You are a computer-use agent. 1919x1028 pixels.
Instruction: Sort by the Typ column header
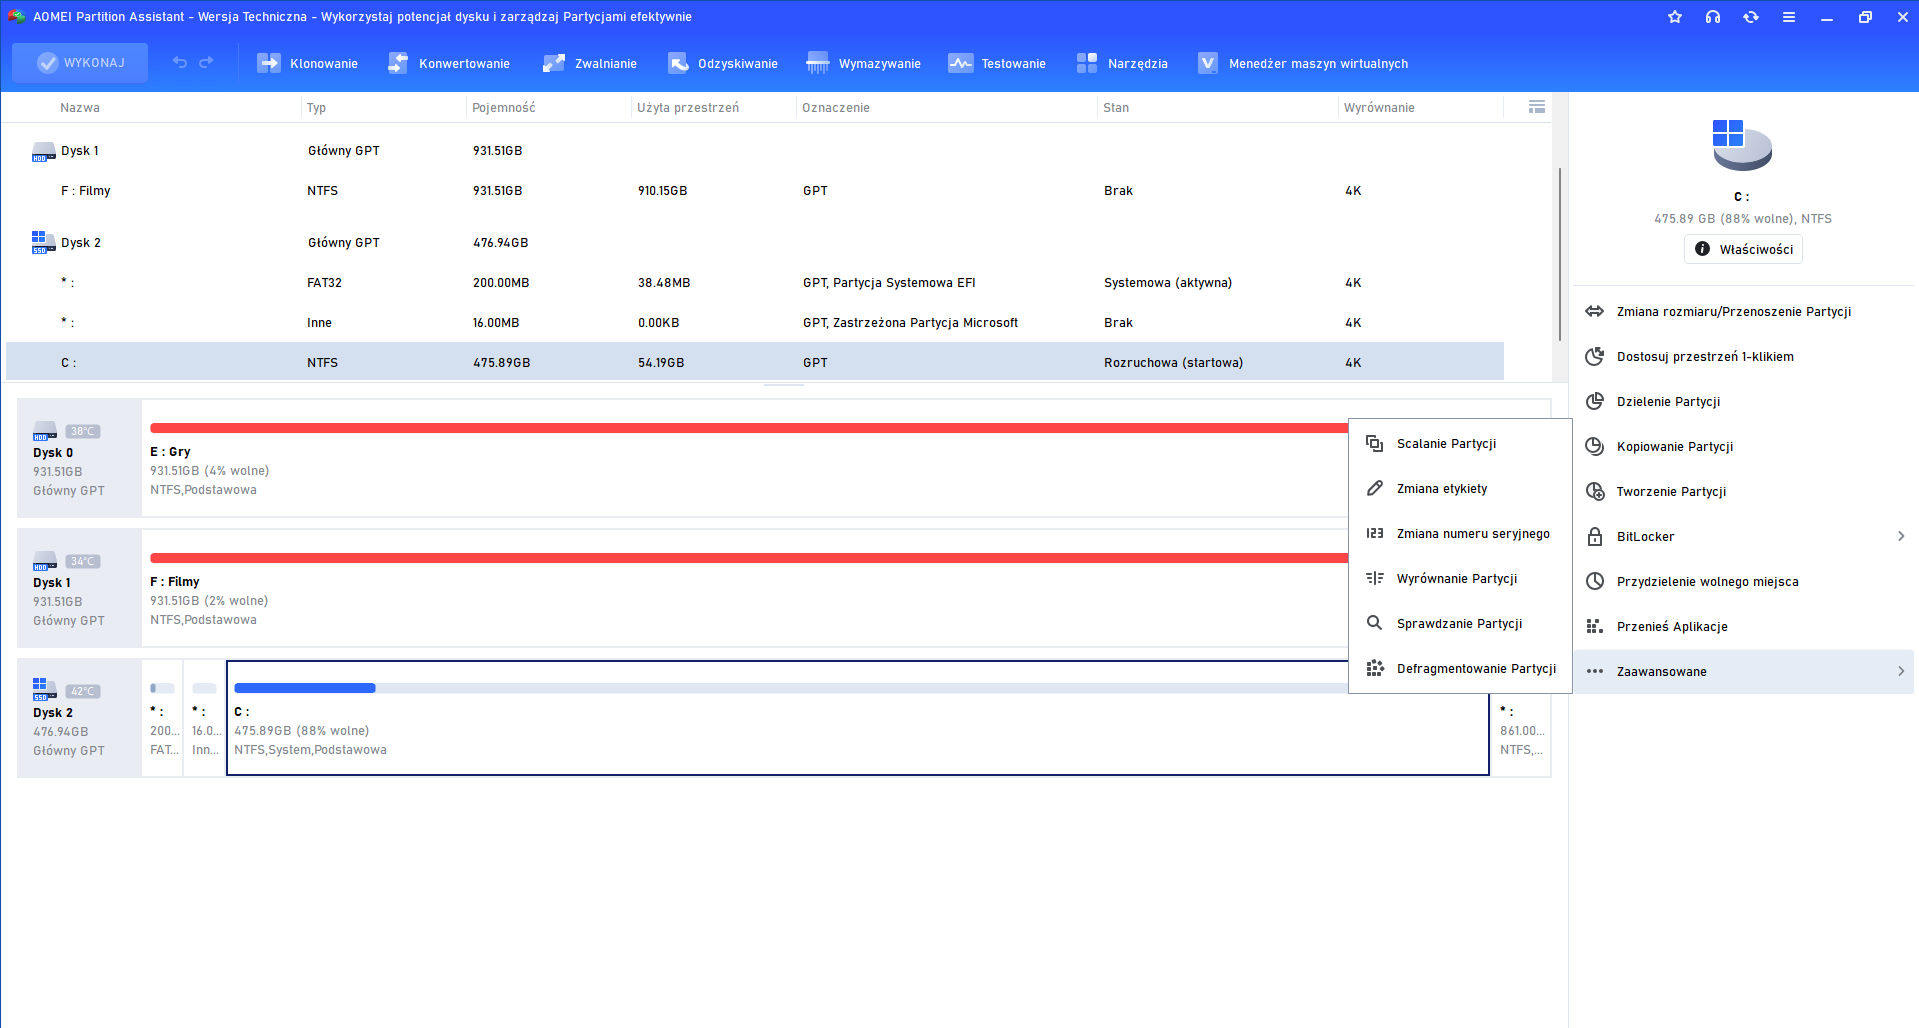316,107
